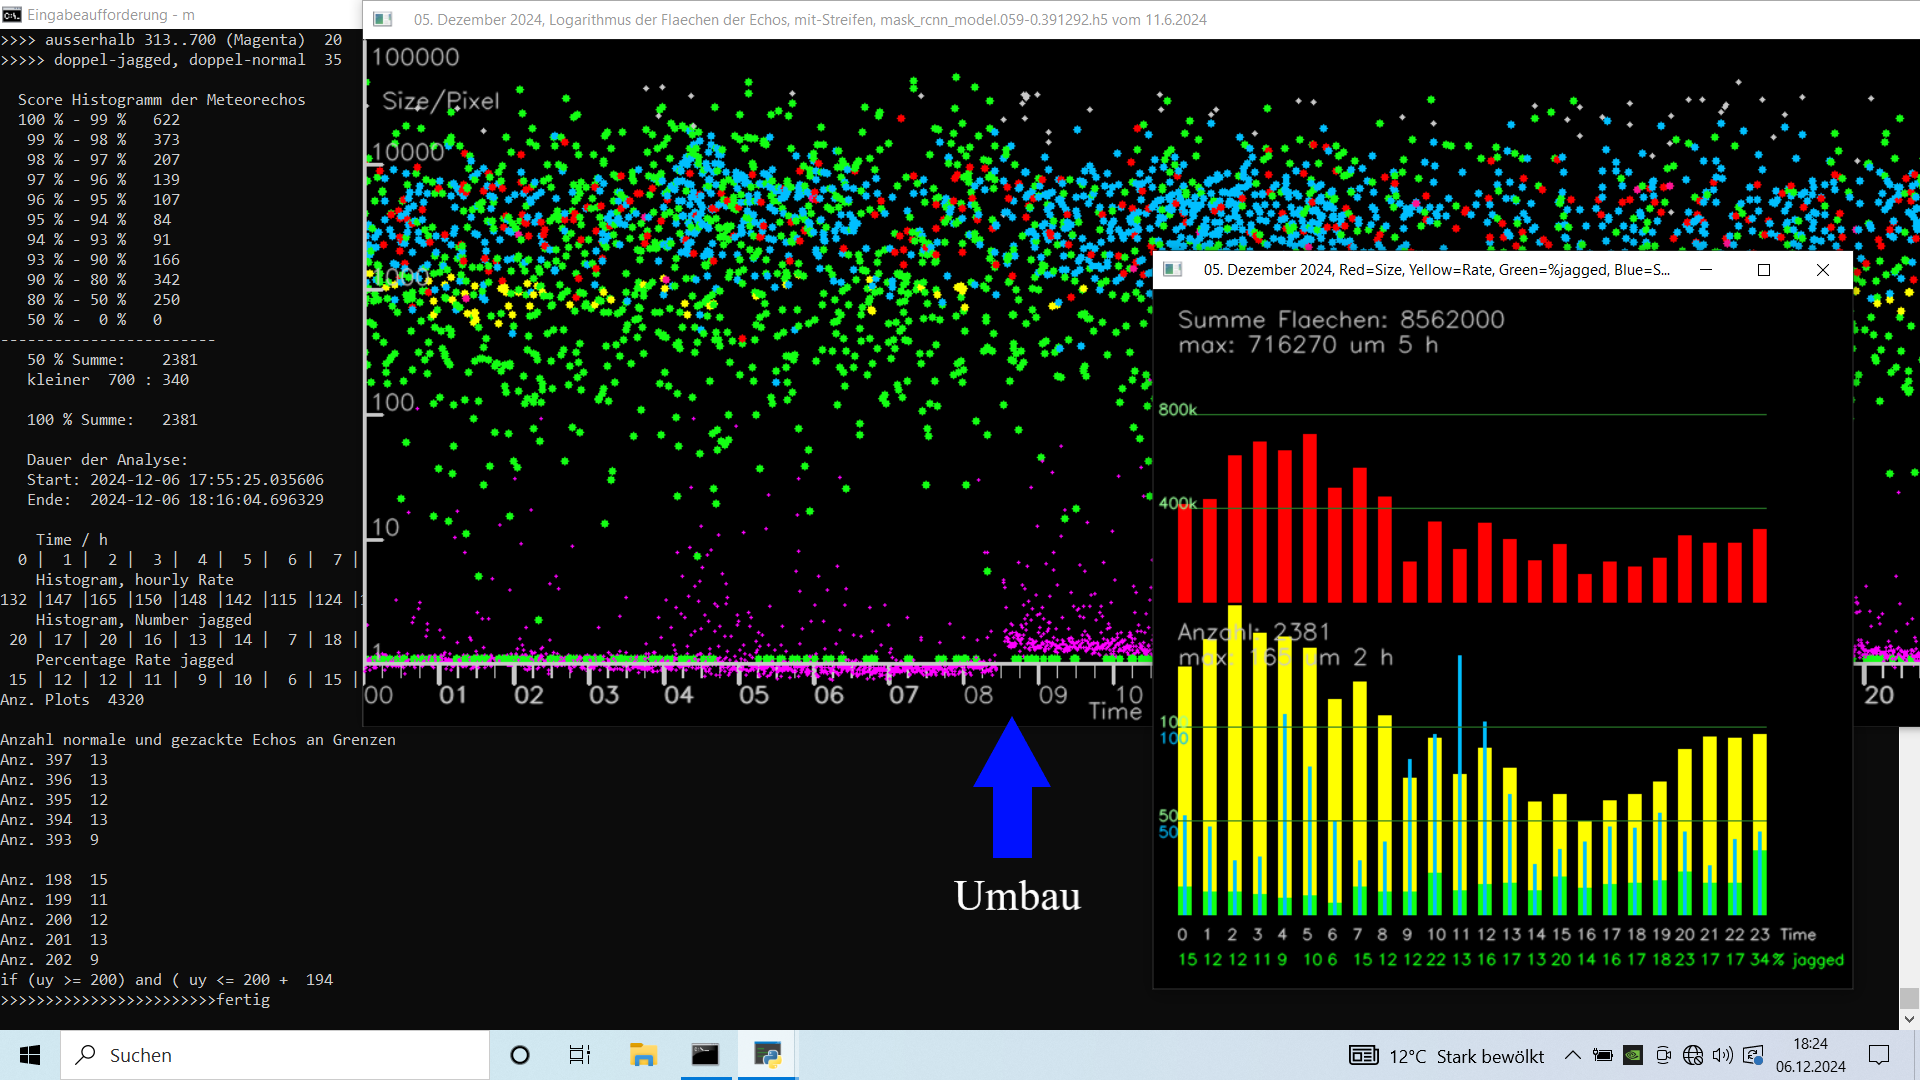1920x1080 pixels.
Task: Click 'Score Histogramm der Meteorechos' heading
Action: [x=162, y=100]
